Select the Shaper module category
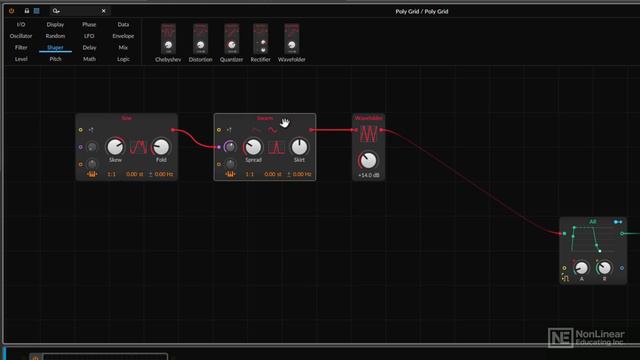Image resolution: width=640 pixels, height=360 pixels. coord(55,47)
